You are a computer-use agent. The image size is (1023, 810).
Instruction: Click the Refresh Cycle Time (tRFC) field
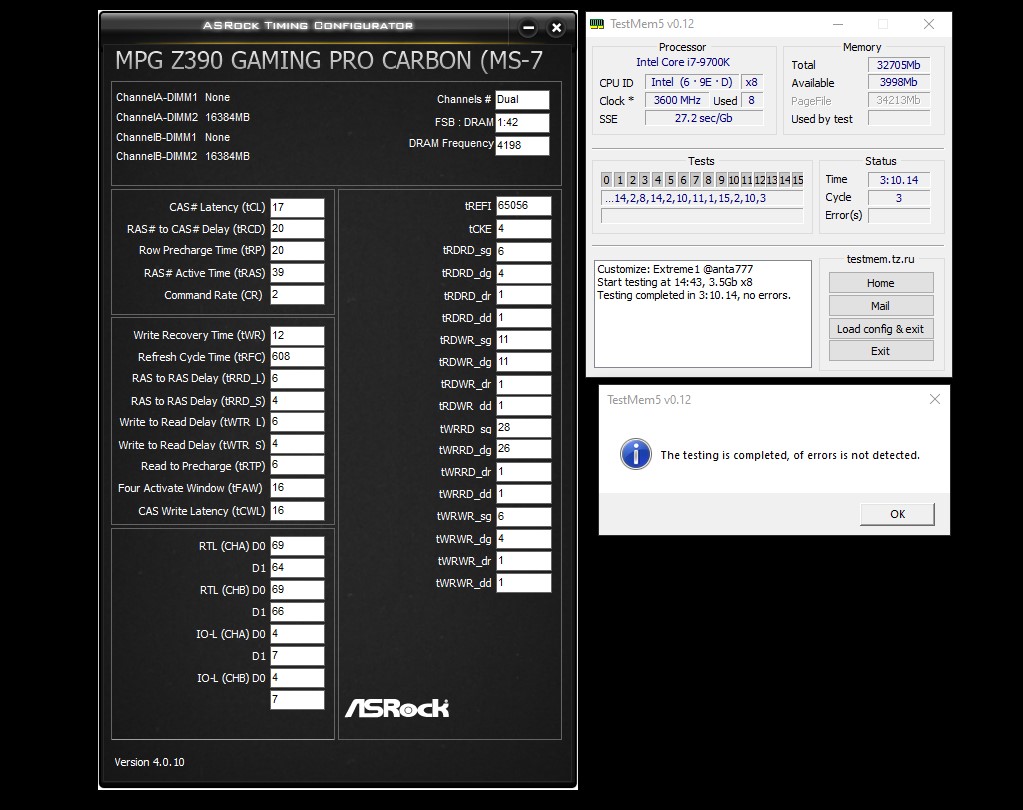[x=298, y=357]
